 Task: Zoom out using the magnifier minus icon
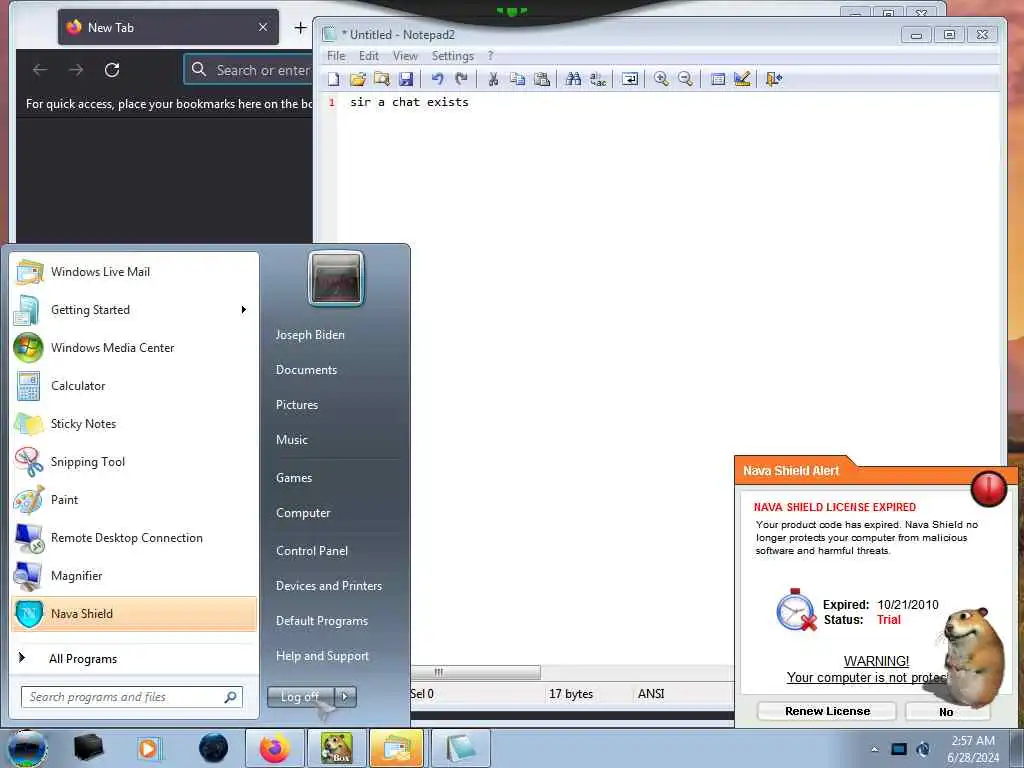point(685,79)
